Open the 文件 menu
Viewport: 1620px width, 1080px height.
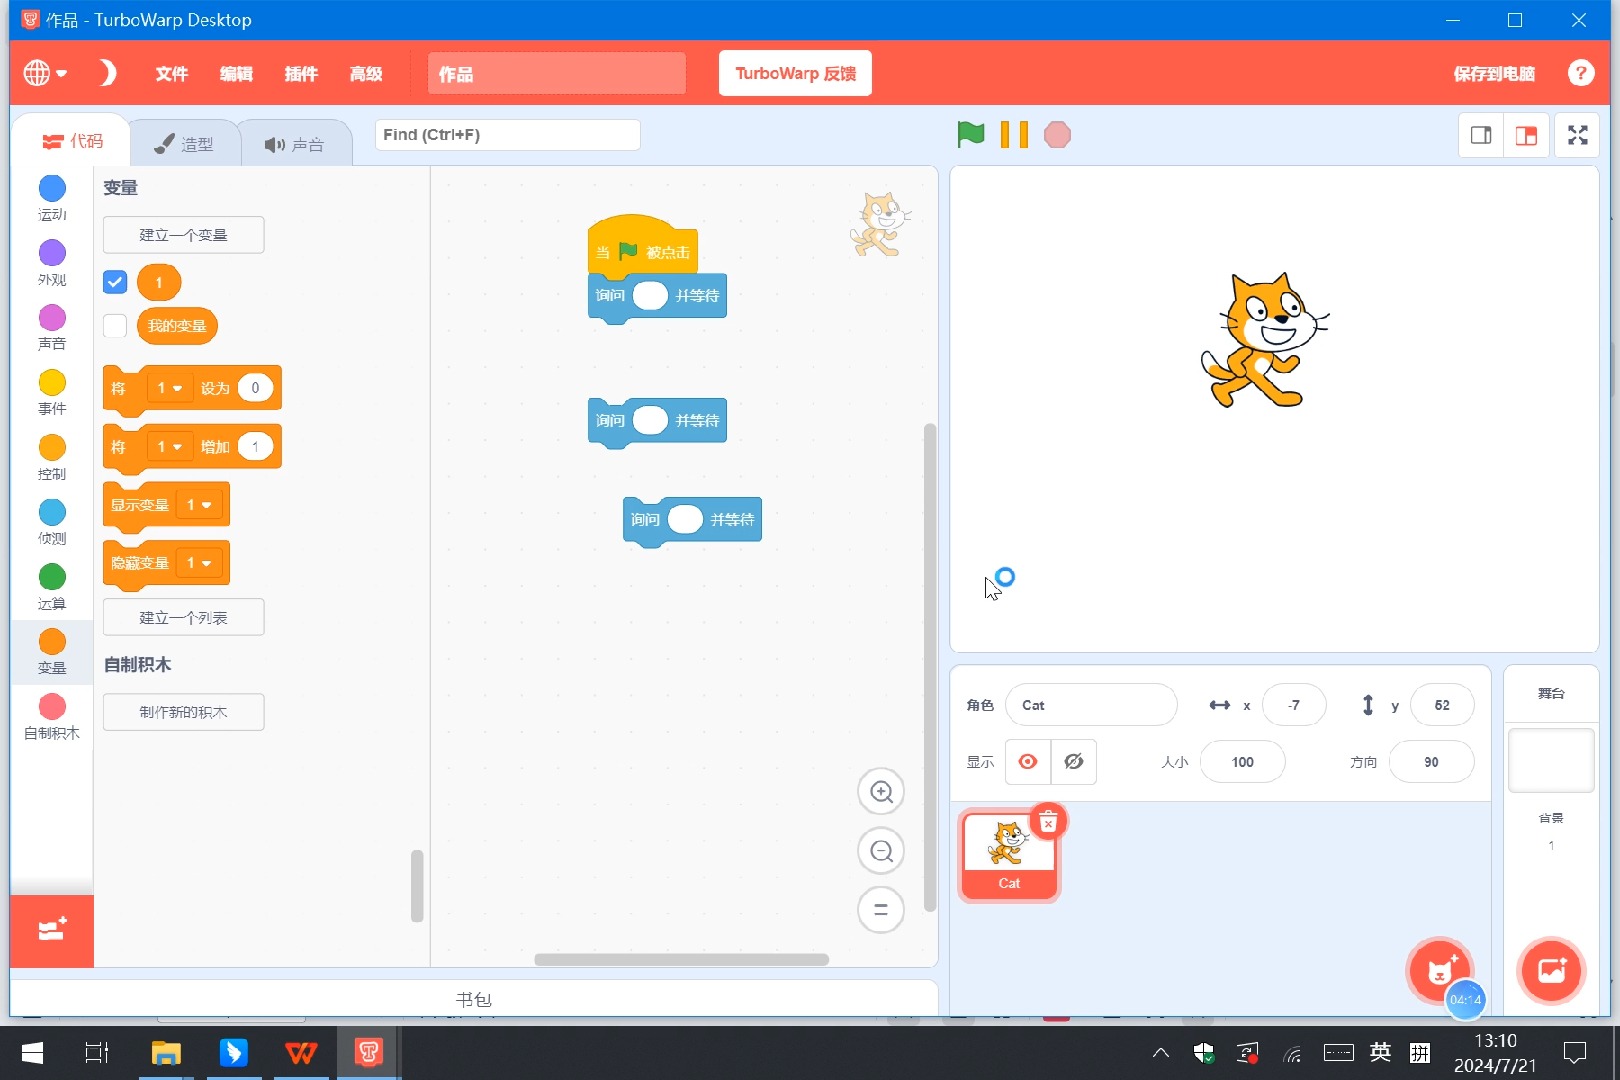pos(172,73)
